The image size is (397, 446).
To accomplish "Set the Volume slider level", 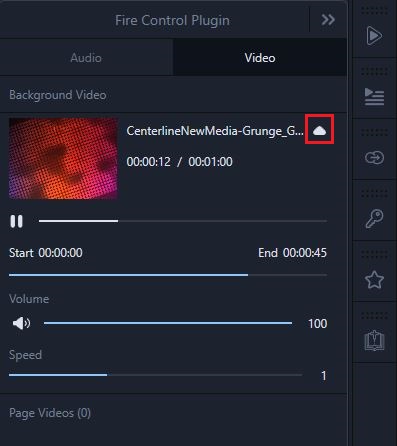I will [168, 323].
